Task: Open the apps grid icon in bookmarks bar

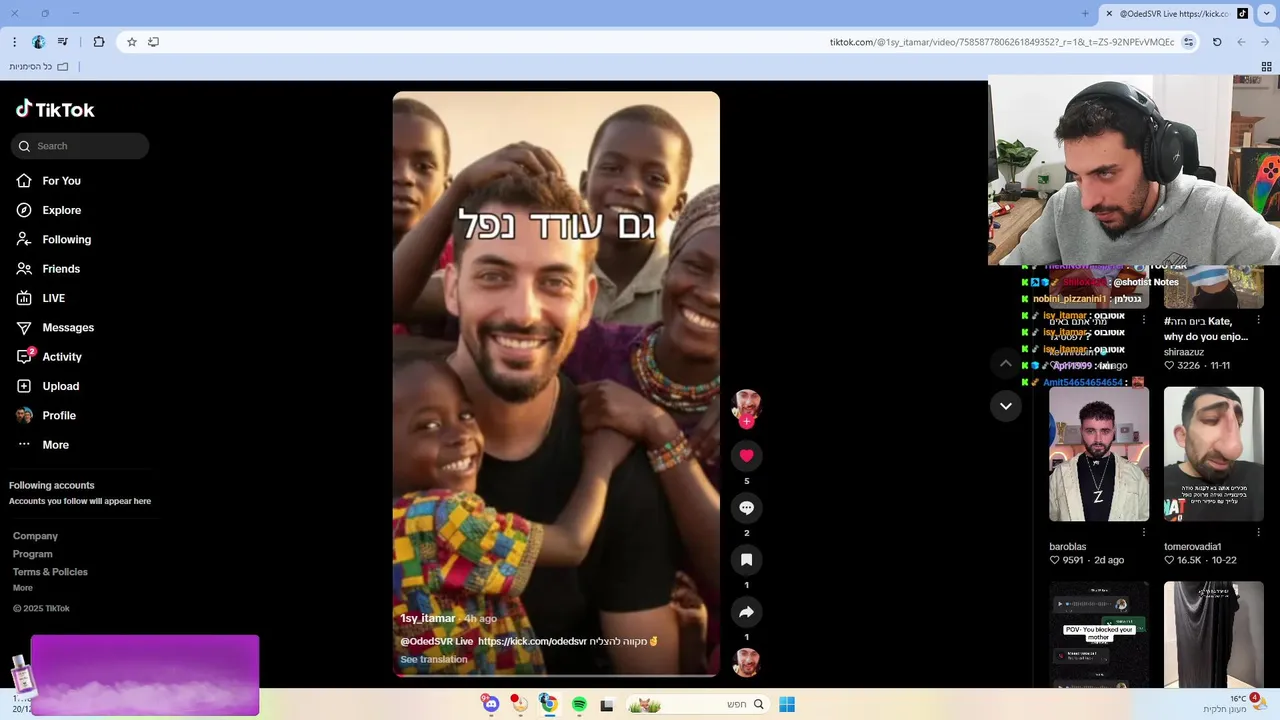Action: 1266,67
